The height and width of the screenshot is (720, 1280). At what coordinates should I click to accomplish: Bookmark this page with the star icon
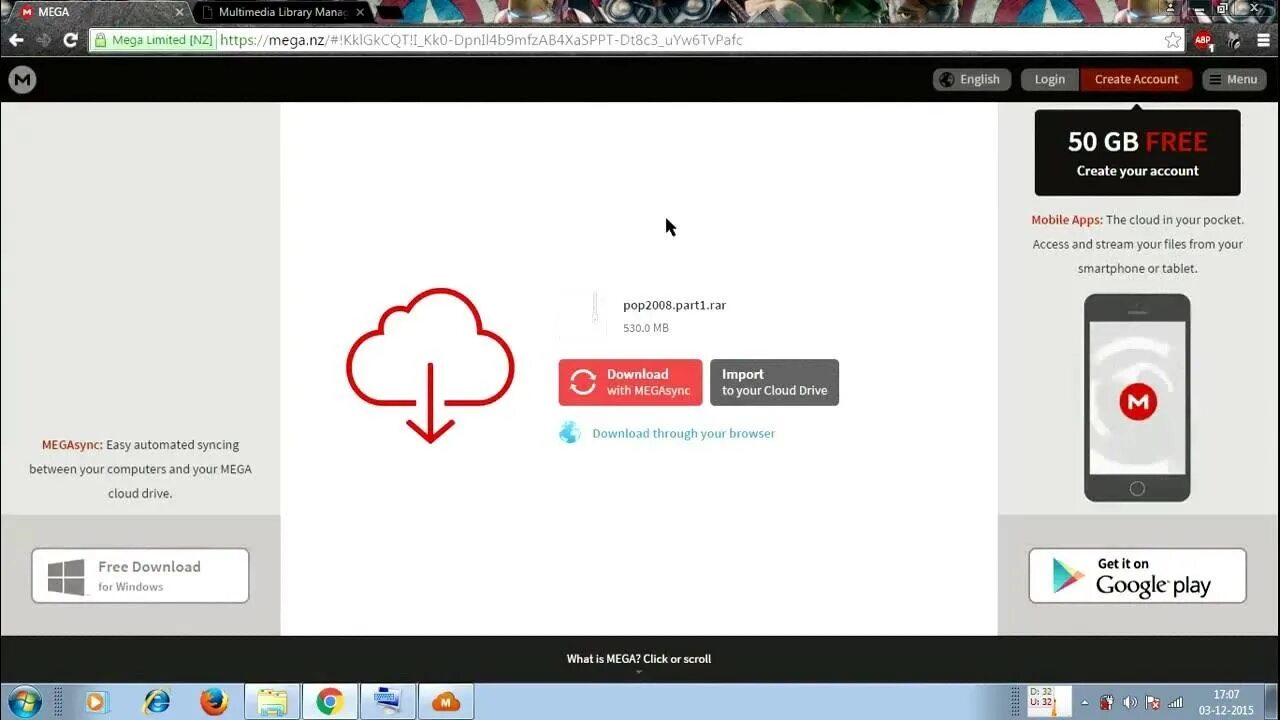1173,40
